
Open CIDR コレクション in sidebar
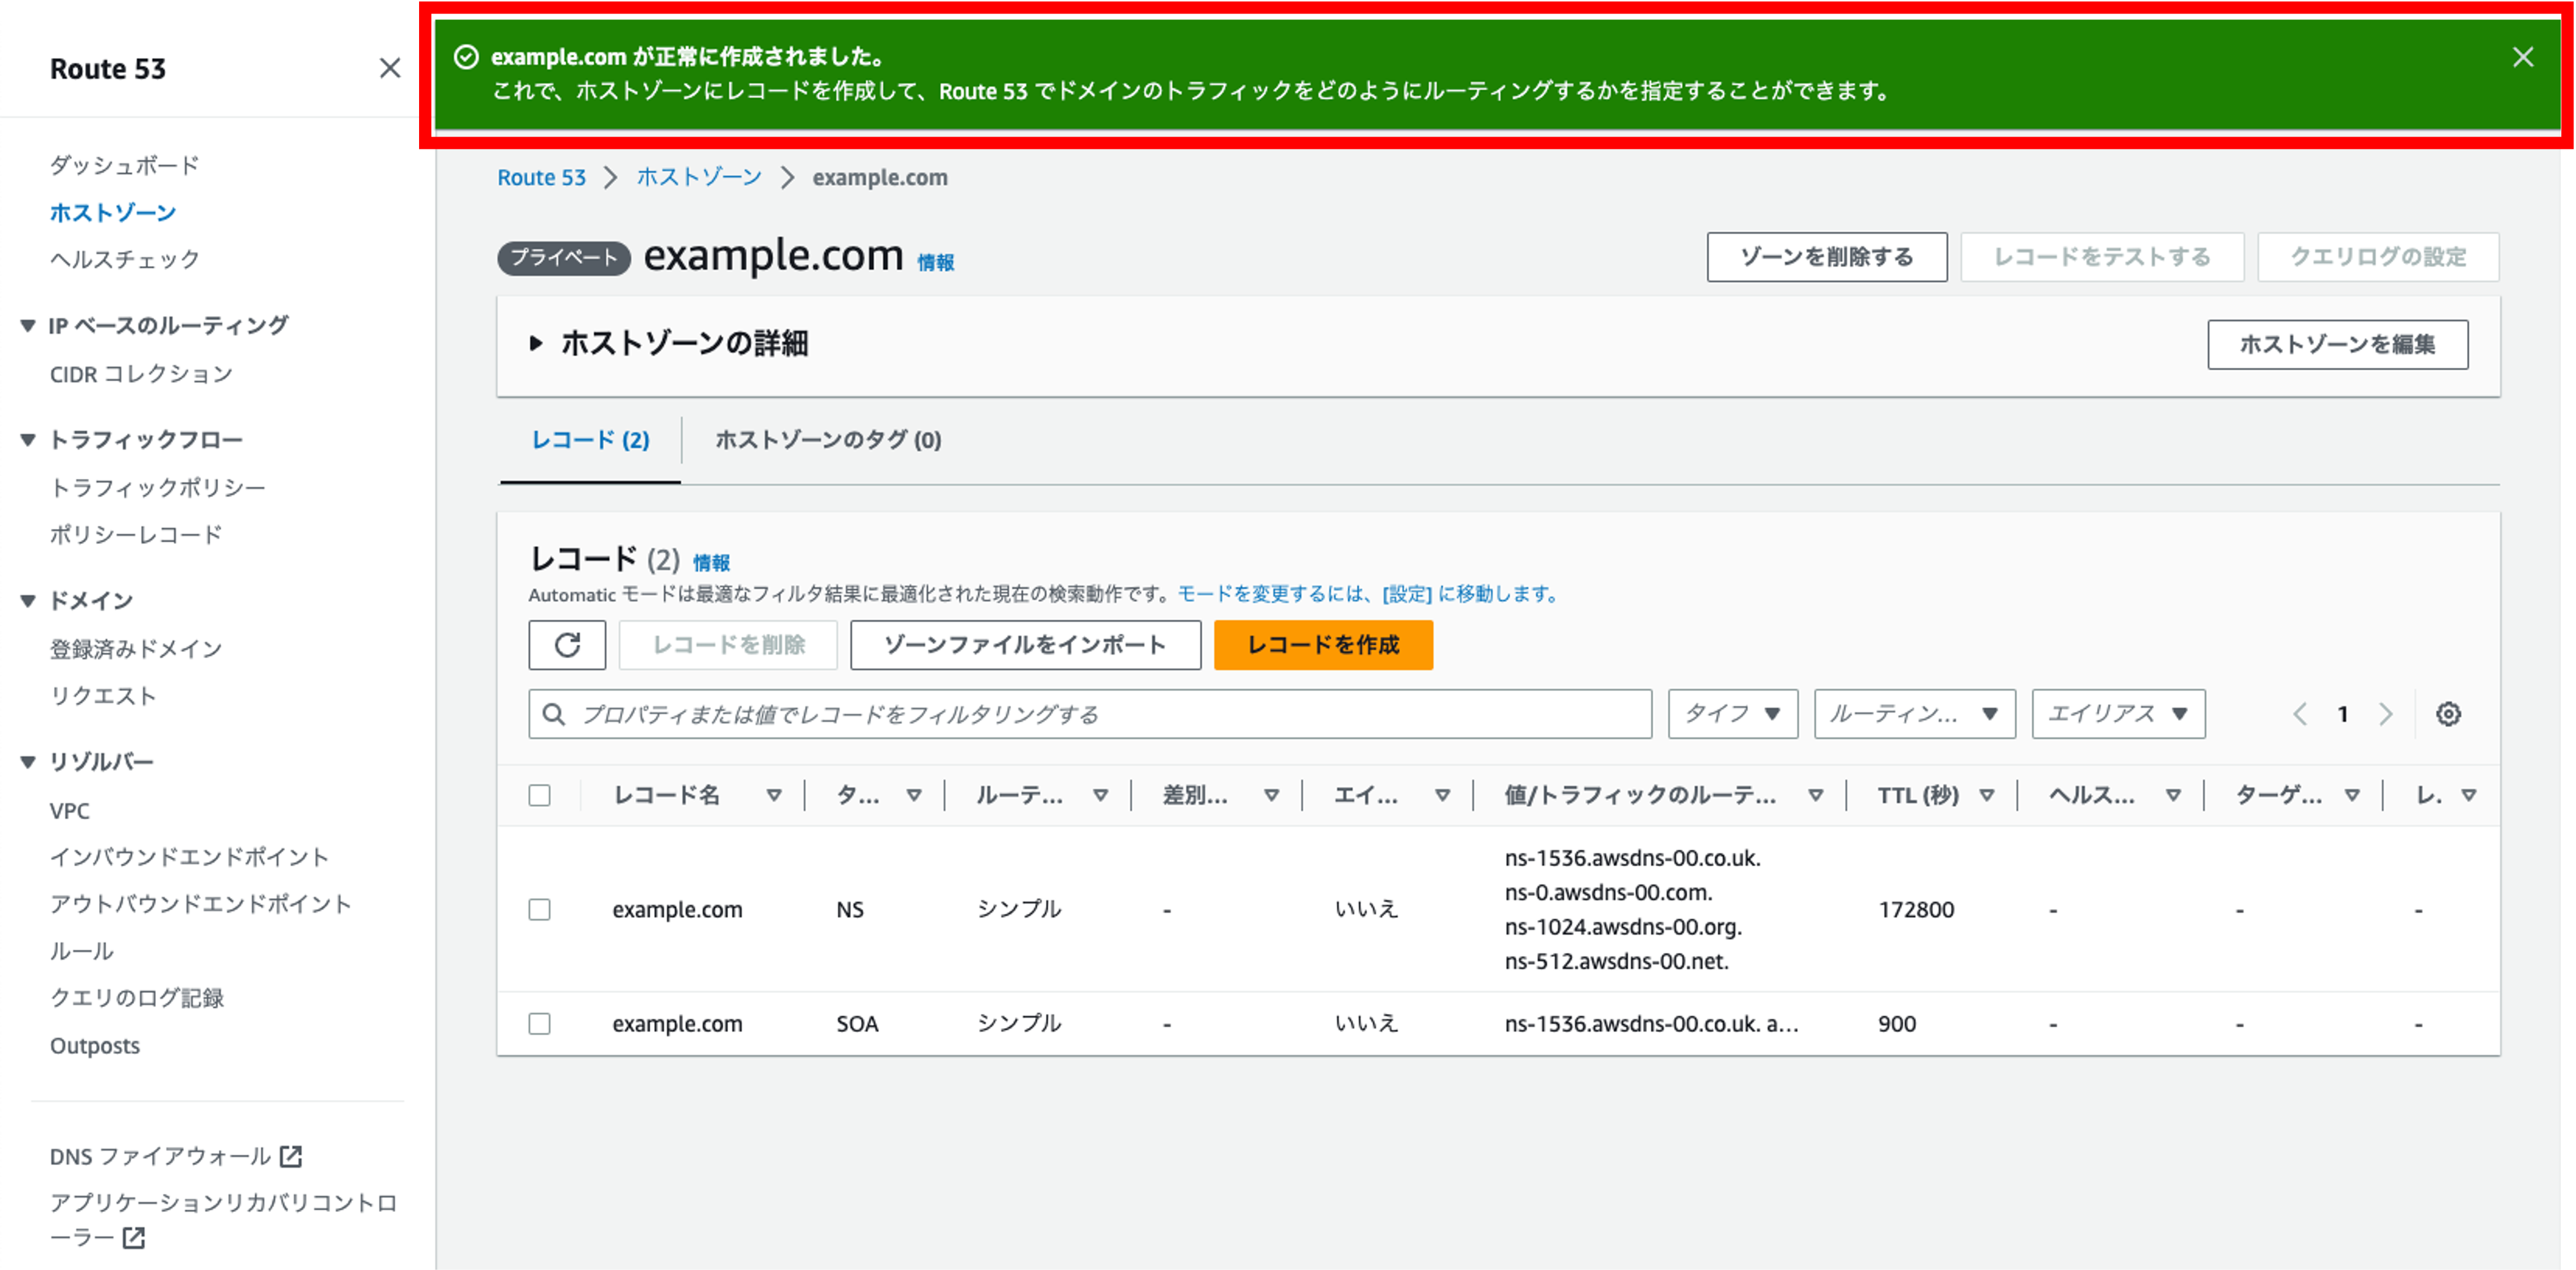pos(141,374)
